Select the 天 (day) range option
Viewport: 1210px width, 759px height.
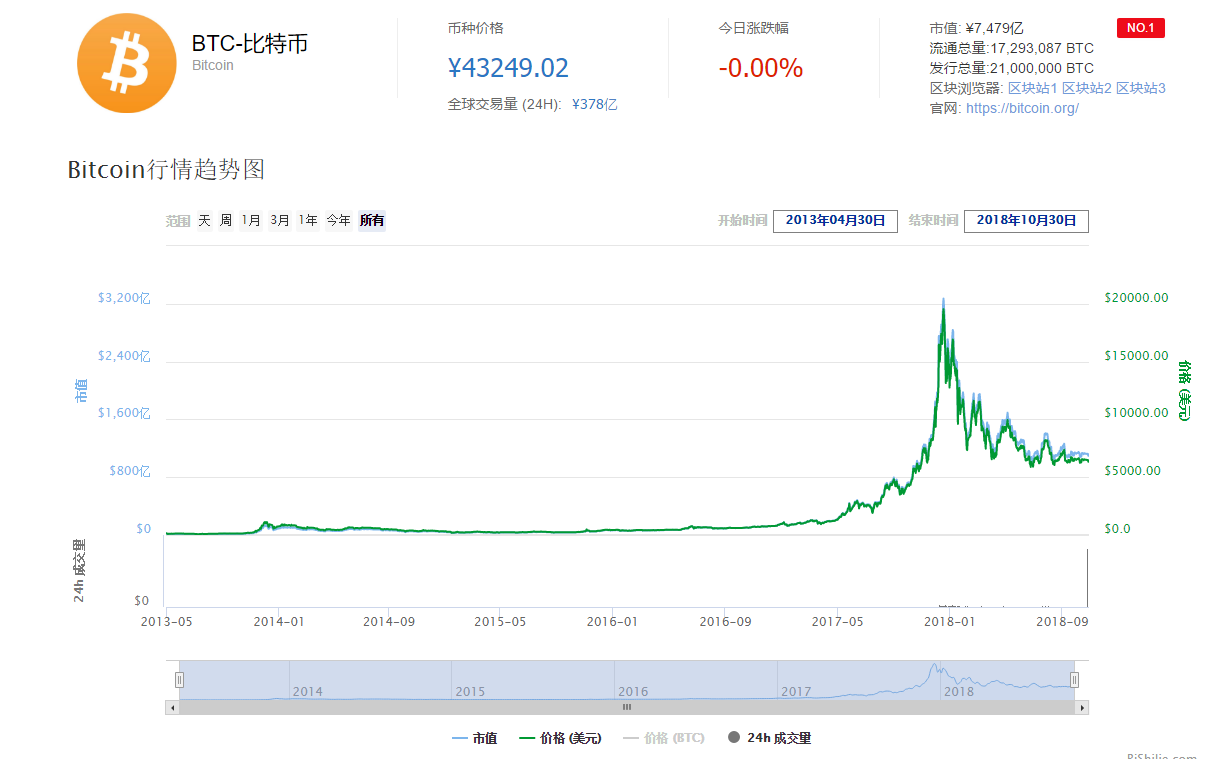tap(204, 221)
